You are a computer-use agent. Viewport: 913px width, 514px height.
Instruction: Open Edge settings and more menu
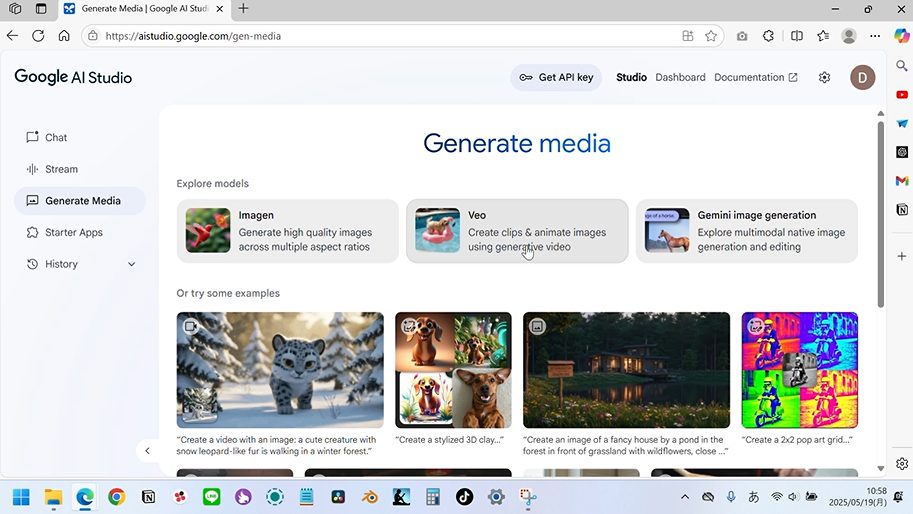tap(875, 36)
